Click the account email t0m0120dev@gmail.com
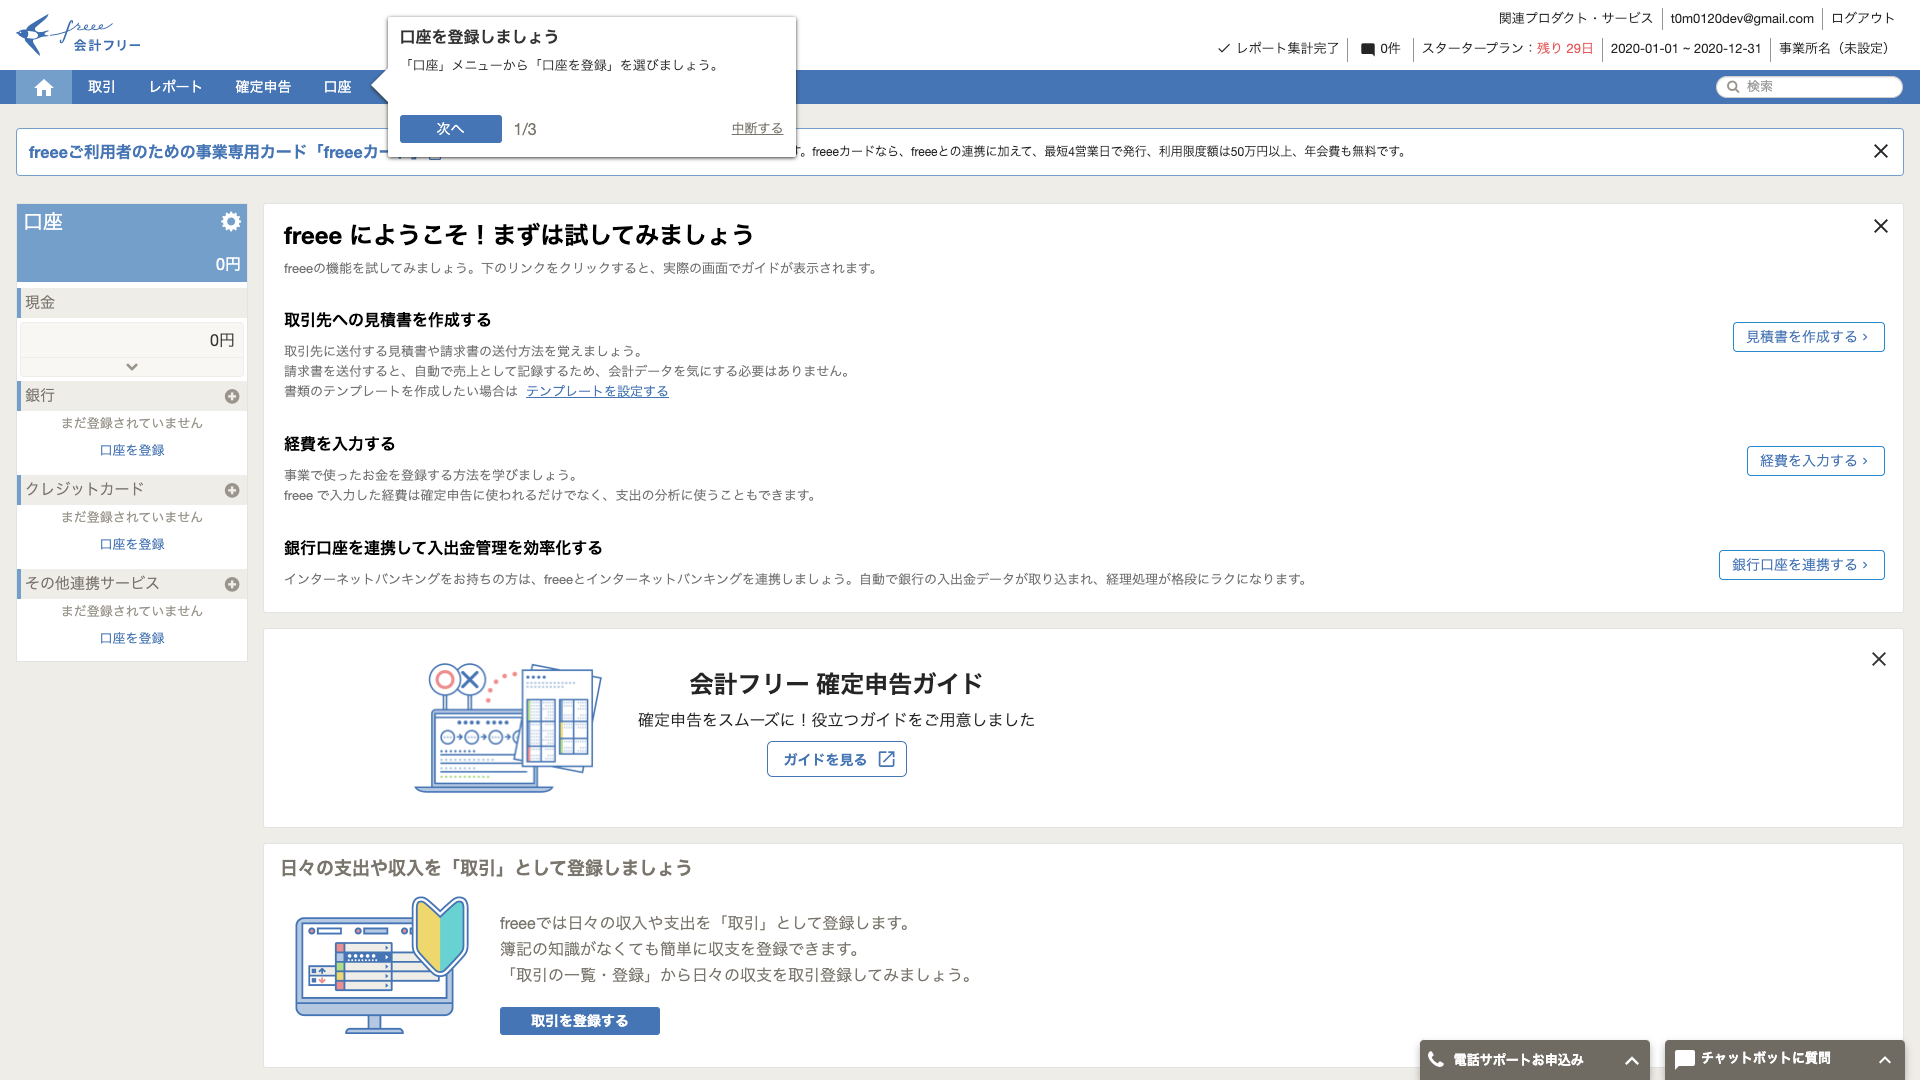 1741,18
